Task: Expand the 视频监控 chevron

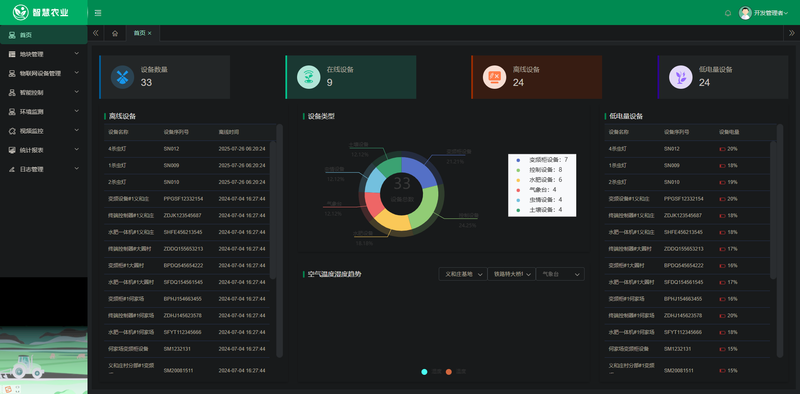Action: click(77, 130)
